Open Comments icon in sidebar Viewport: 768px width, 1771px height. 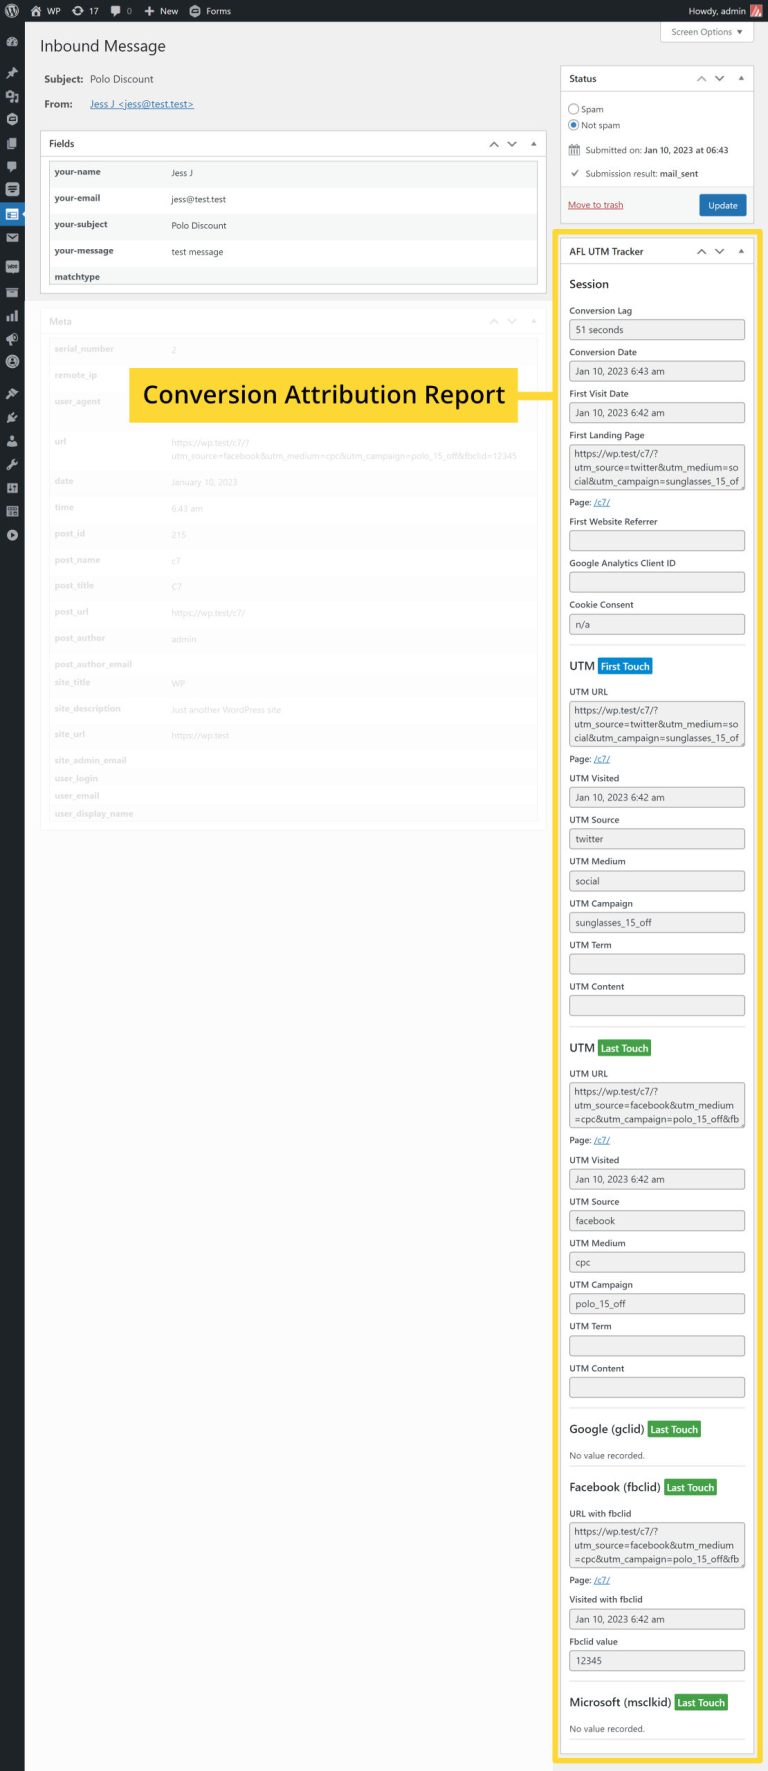pyautogui.click(x=12, y=167)
